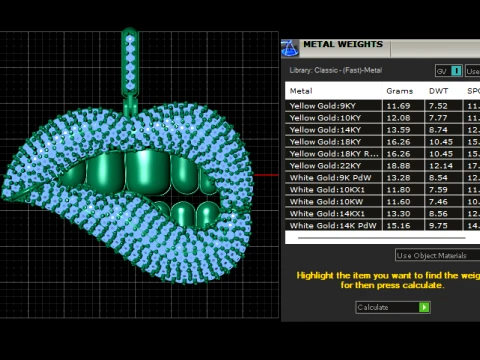
Task: Click the 13.30 grams cell
Action: click(403, 214)
